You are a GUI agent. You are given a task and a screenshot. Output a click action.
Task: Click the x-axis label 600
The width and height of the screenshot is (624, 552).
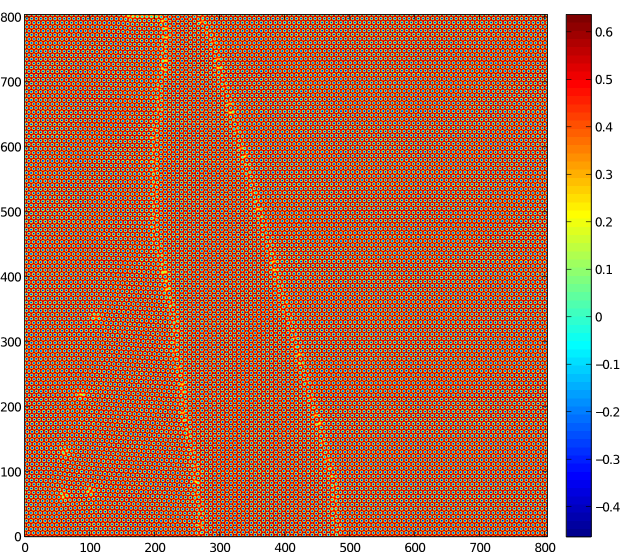[x=415, y=547]
